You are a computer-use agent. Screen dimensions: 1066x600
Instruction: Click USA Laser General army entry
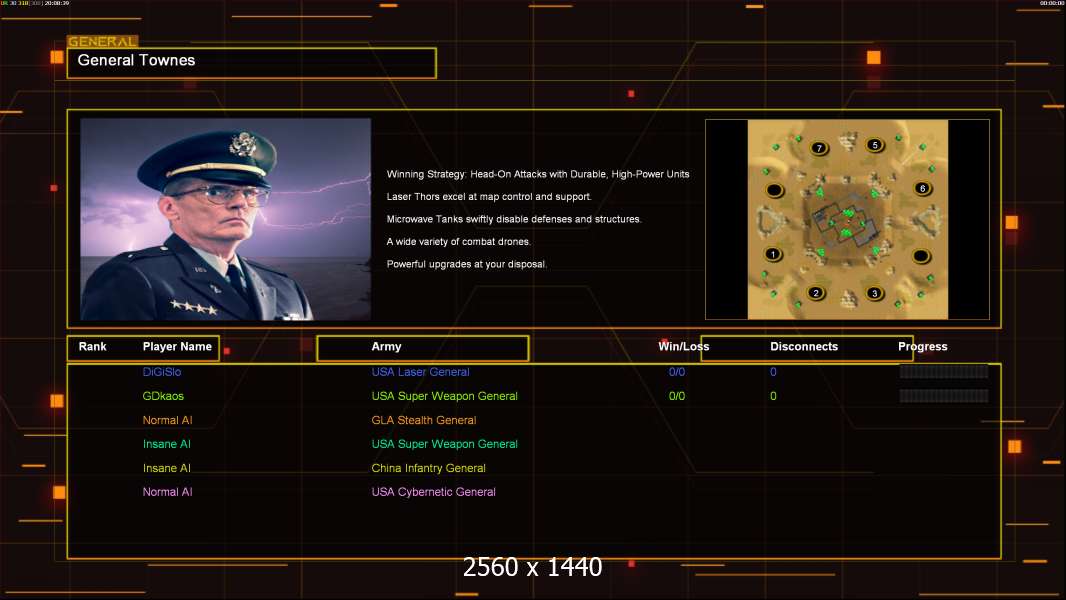[x=420, y=372]
